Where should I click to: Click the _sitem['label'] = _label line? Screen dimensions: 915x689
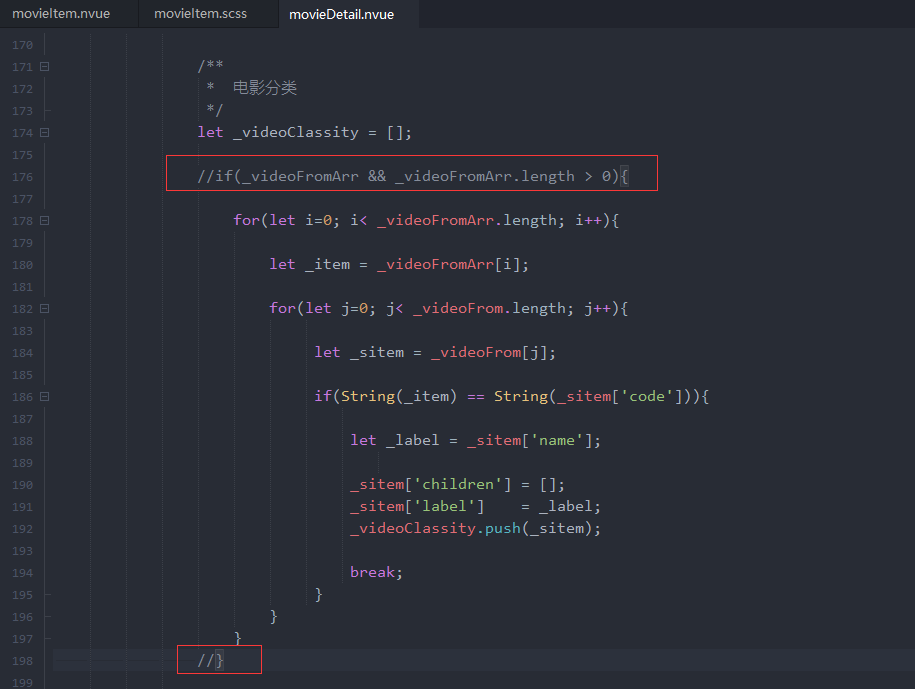pyautogui.click(x=475, y=506)
